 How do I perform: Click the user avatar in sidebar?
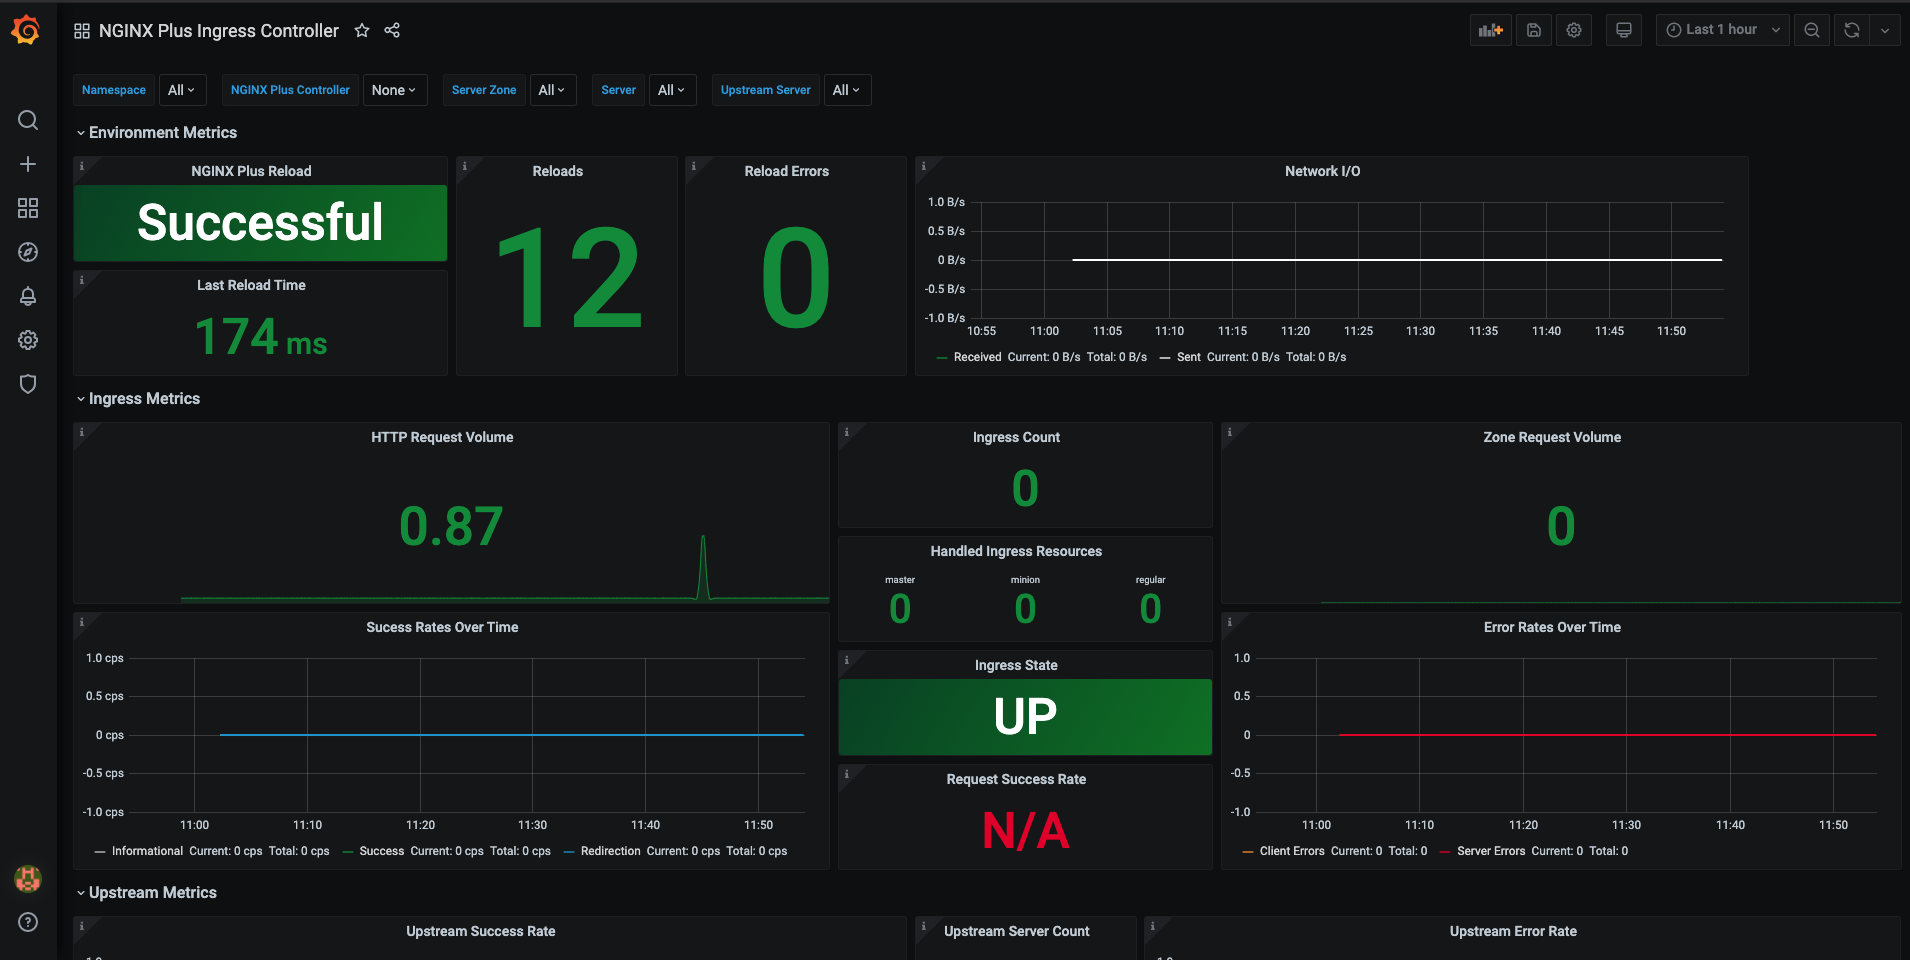point(28,879)
